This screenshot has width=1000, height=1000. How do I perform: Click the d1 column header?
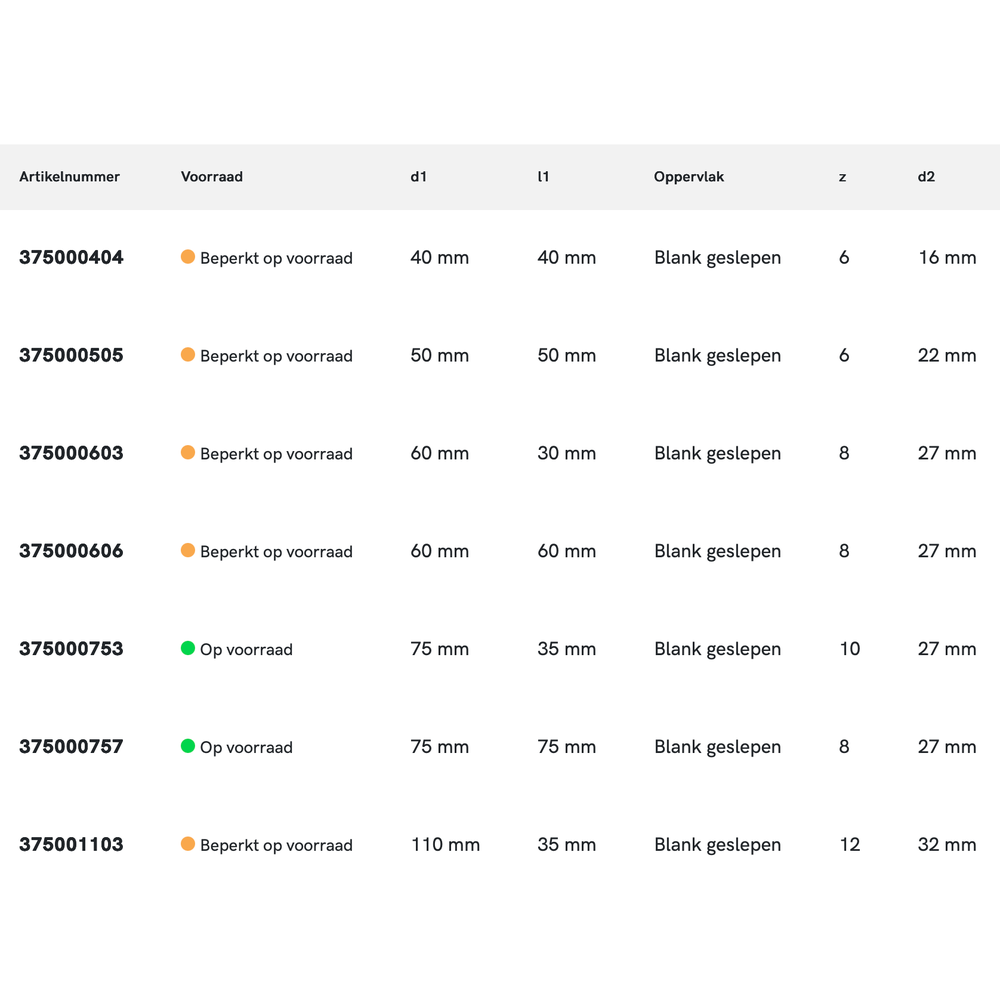coord(418,177)
